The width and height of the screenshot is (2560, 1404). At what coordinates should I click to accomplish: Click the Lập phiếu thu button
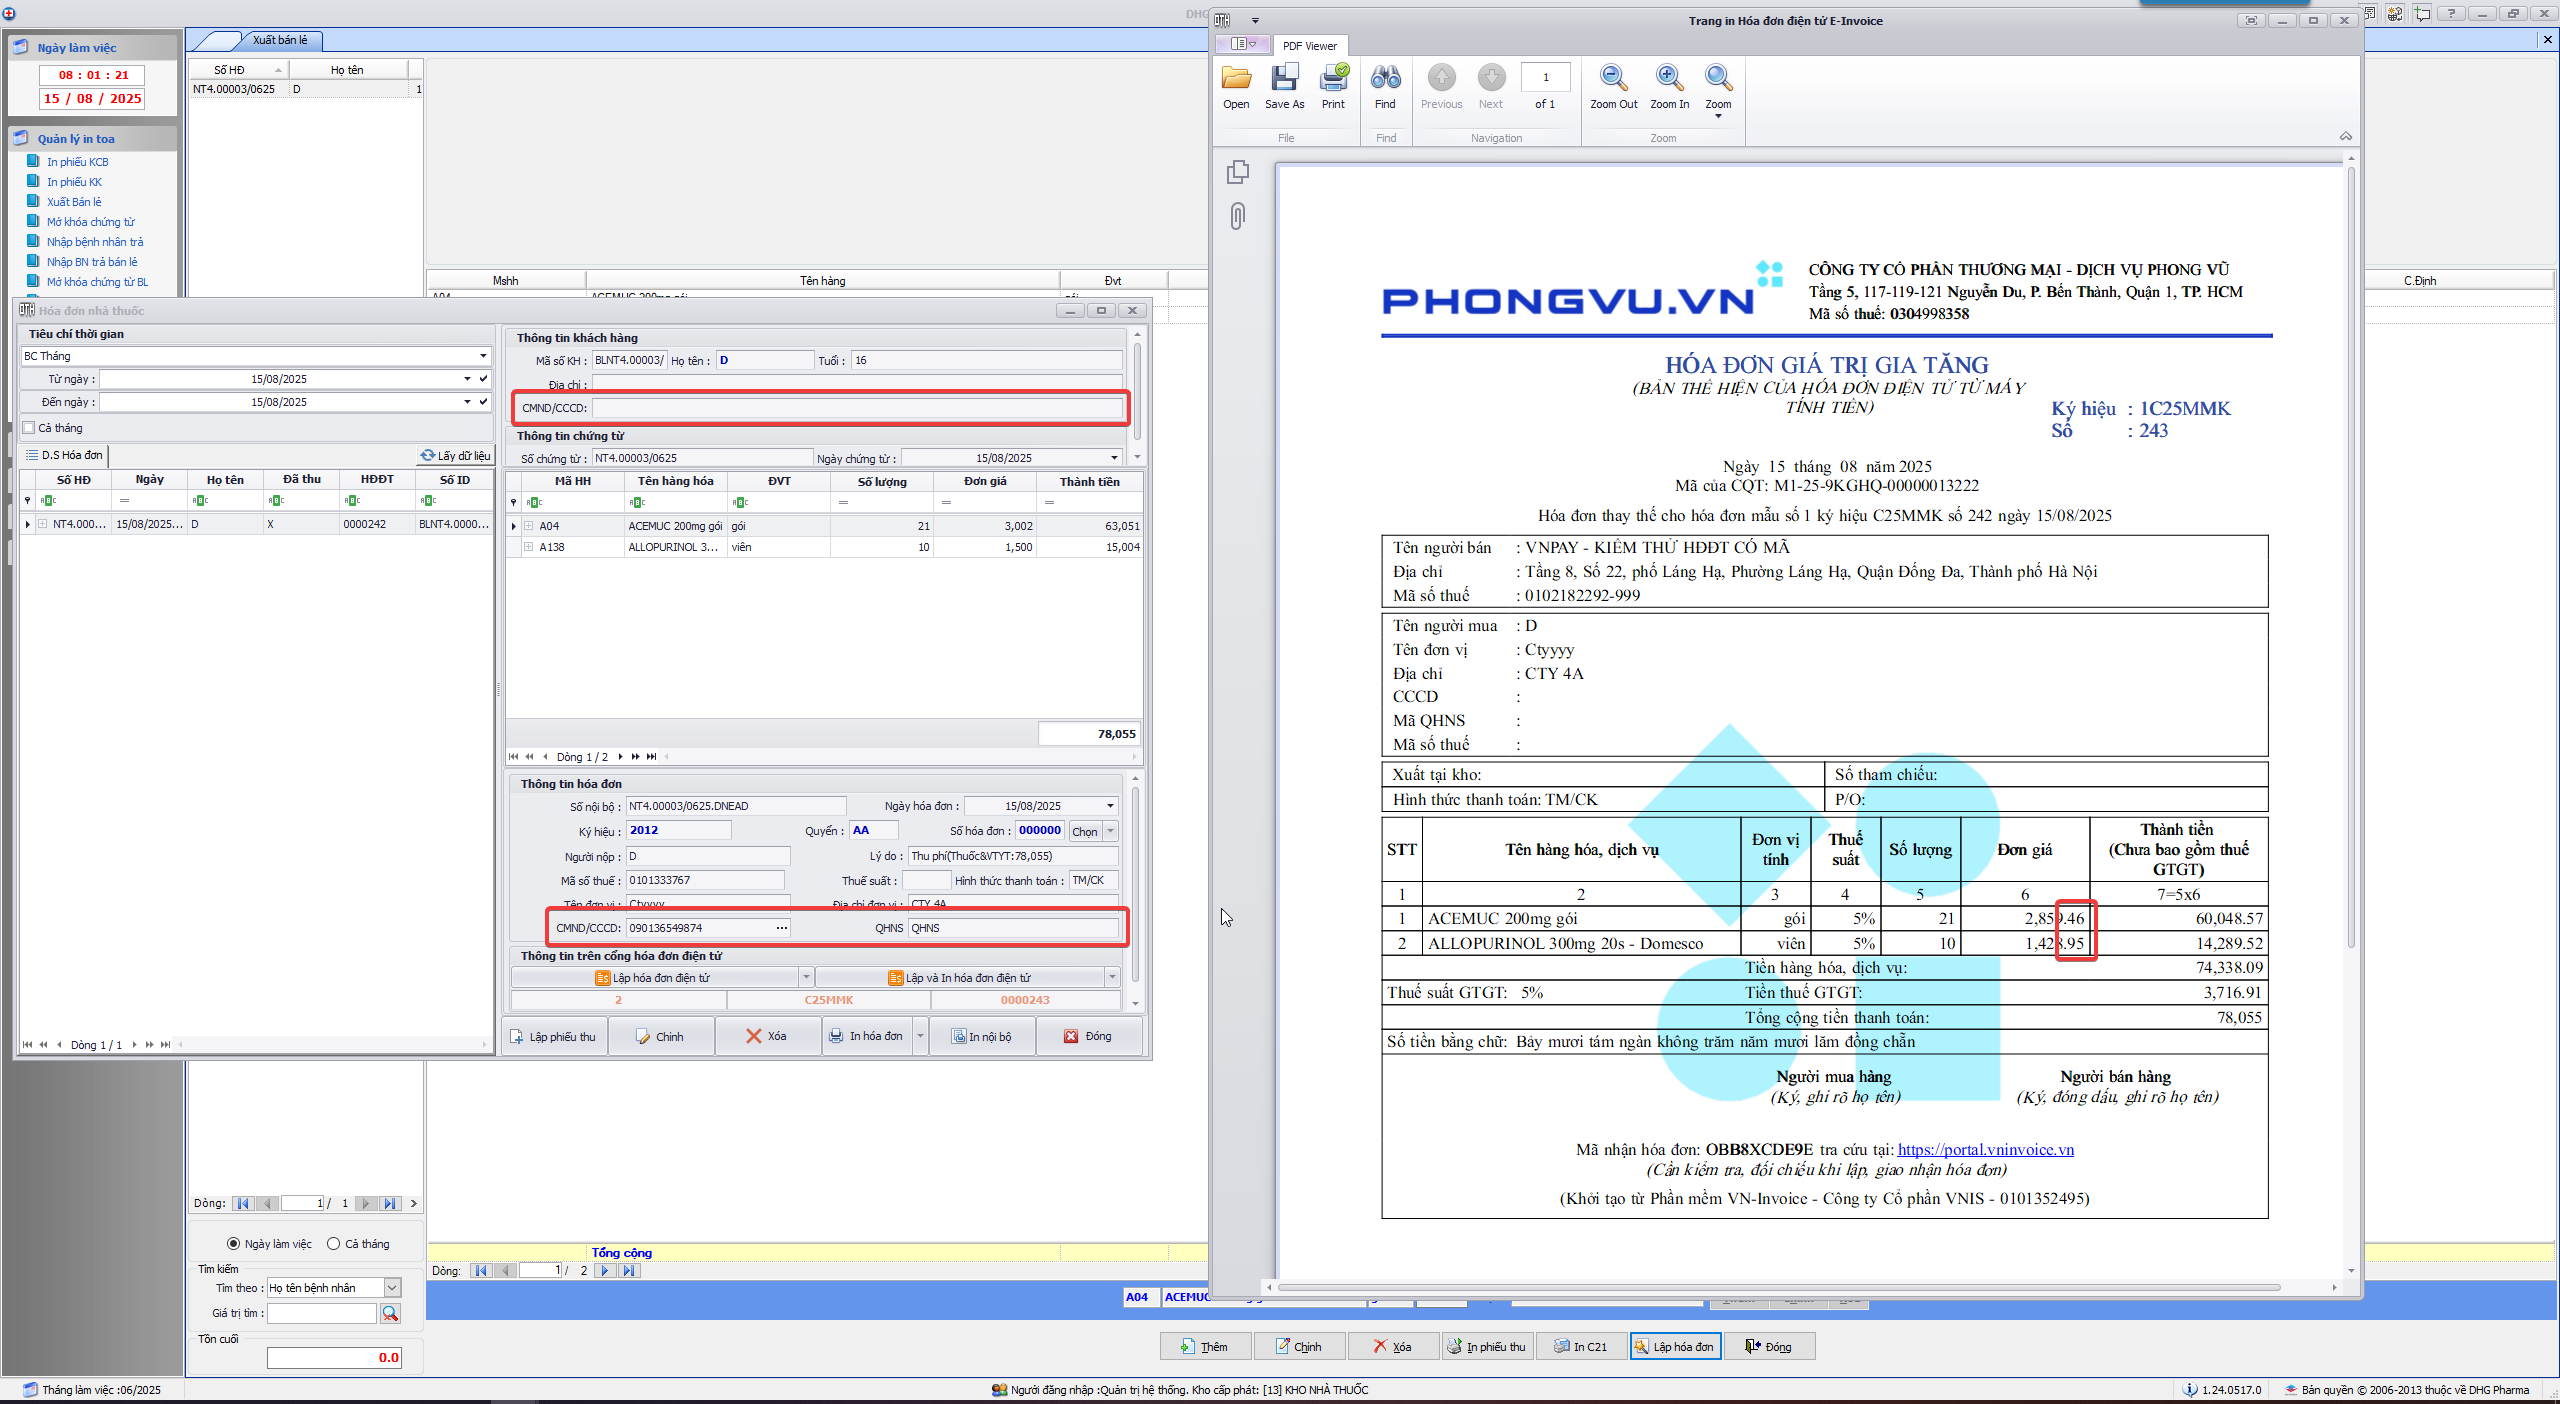pyautogui.click(x=553, y=1036)
